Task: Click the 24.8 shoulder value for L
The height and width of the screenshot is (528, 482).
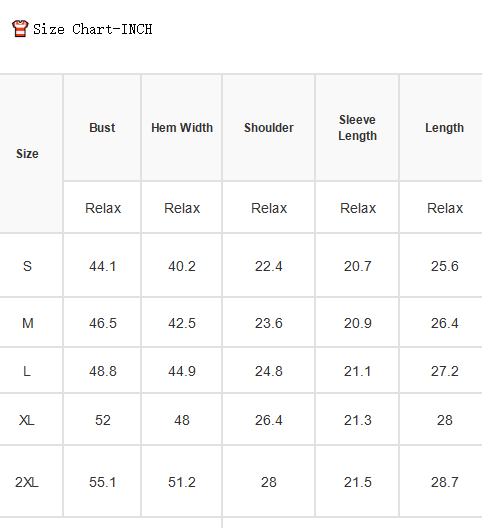Action: [269, 371]
